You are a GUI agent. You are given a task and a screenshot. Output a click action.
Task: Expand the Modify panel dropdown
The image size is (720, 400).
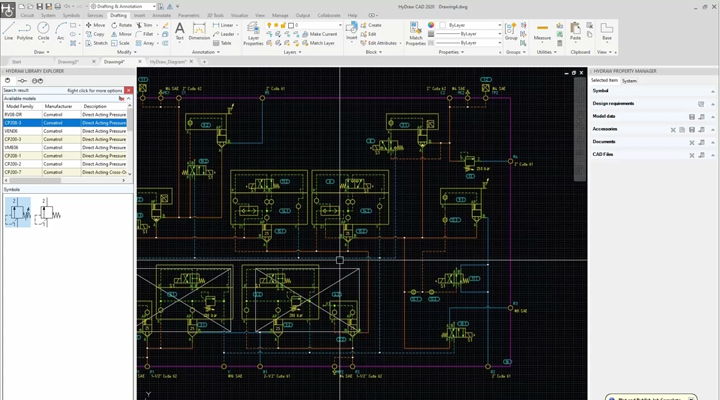pyautogui.click(x=127, y=52)
